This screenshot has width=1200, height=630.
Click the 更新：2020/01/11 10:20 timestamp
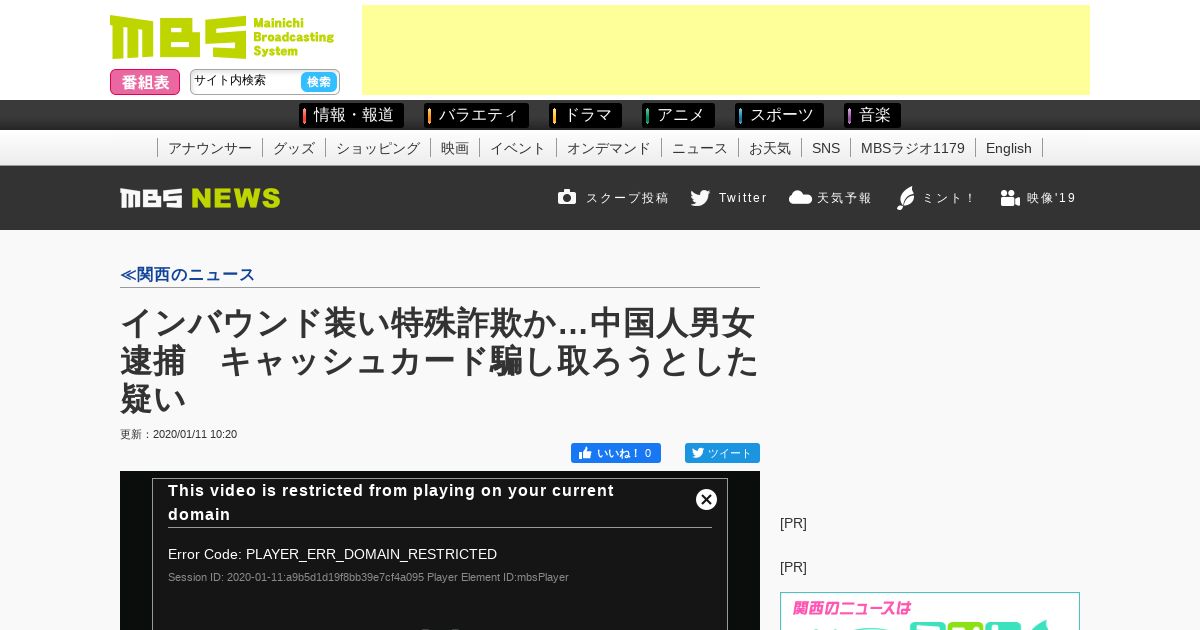click(179, 434)
